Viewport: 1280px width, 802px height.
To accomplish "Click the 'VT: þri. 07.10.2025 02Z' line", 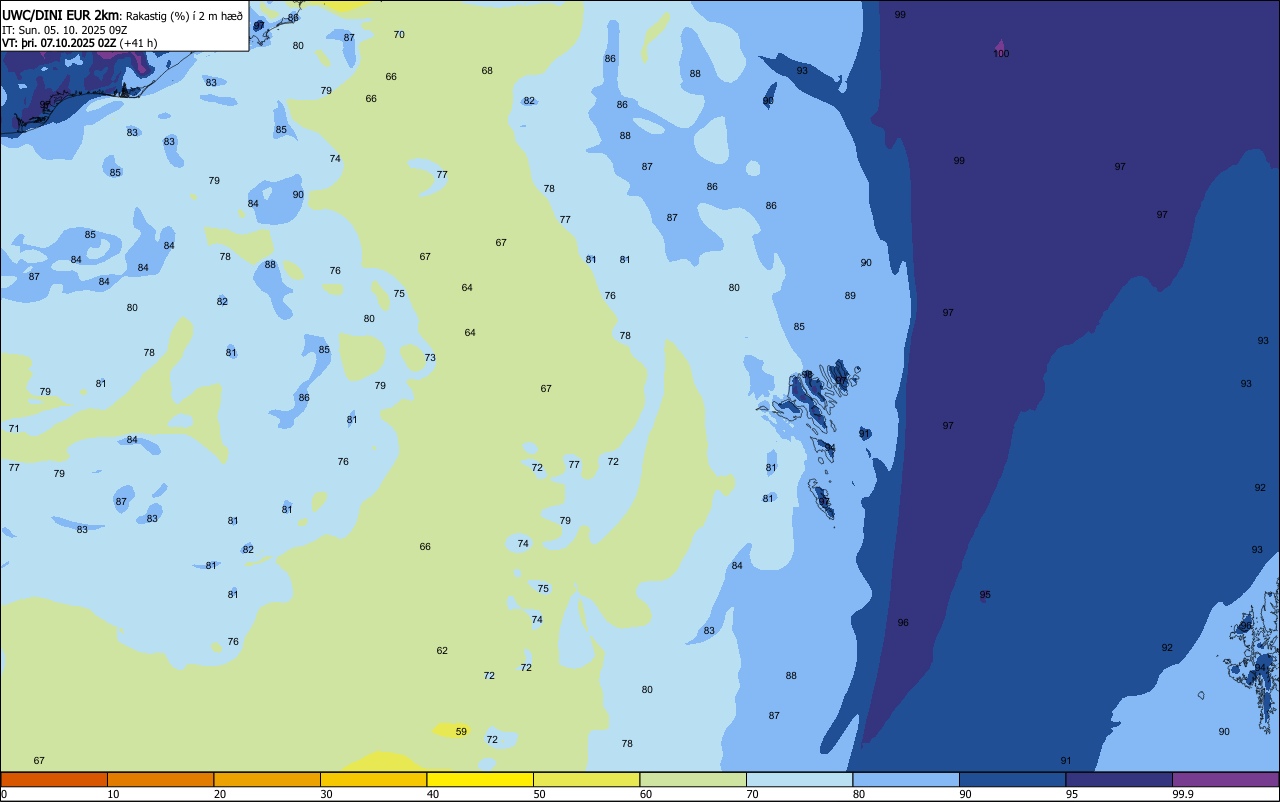I will pyautogui.click(x=59, y=43).
